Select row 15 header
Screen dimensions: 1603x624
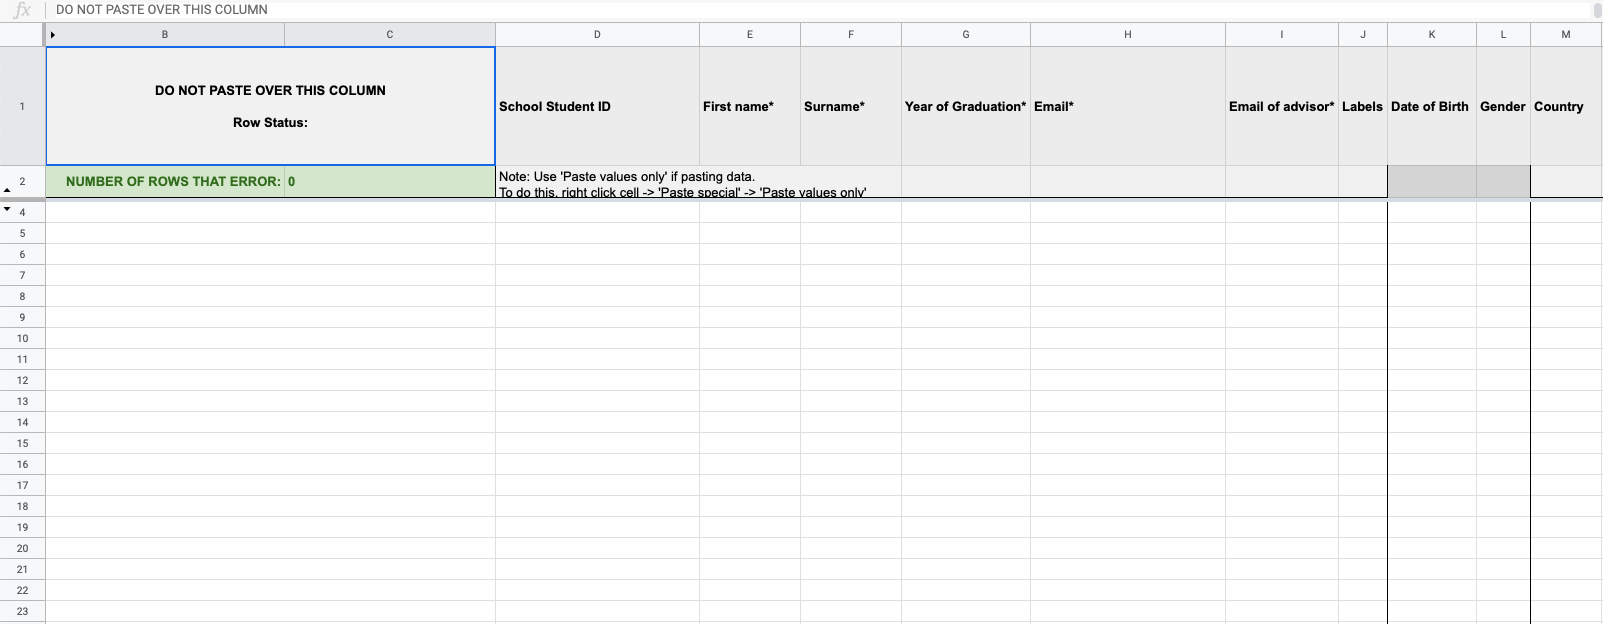point(22,443)
